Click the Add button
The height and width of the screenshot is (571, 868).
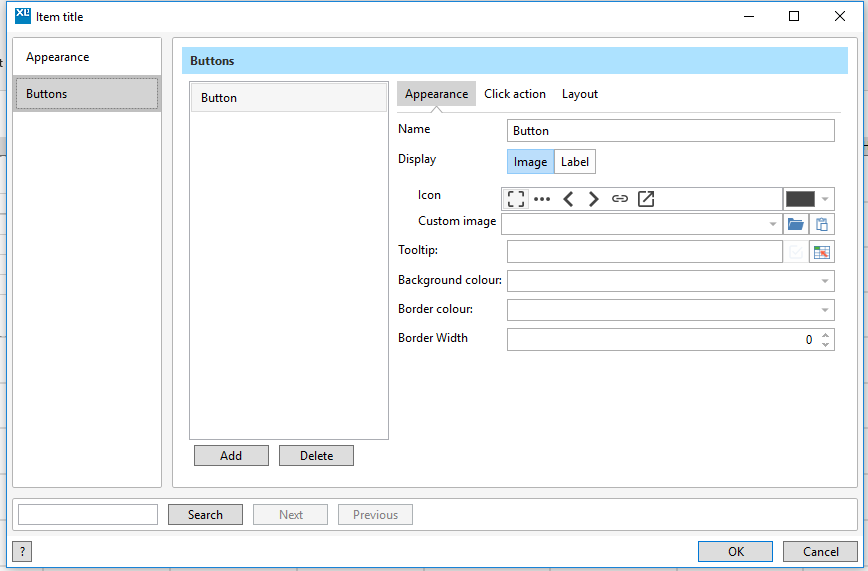tap(231, 455)
